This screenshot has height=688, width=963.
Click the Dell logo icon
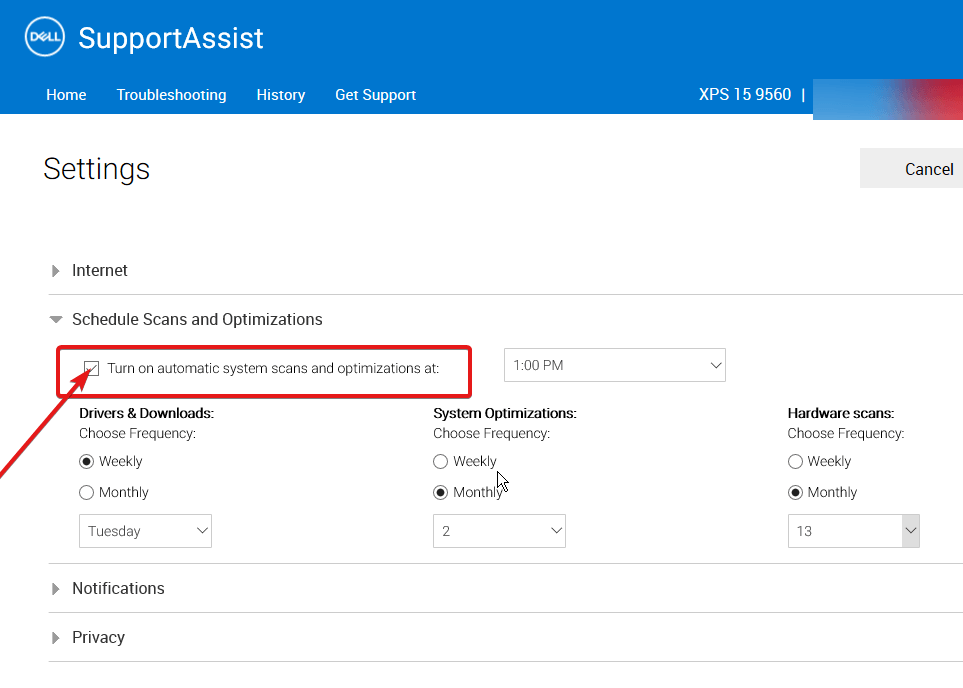click(43, 38)
